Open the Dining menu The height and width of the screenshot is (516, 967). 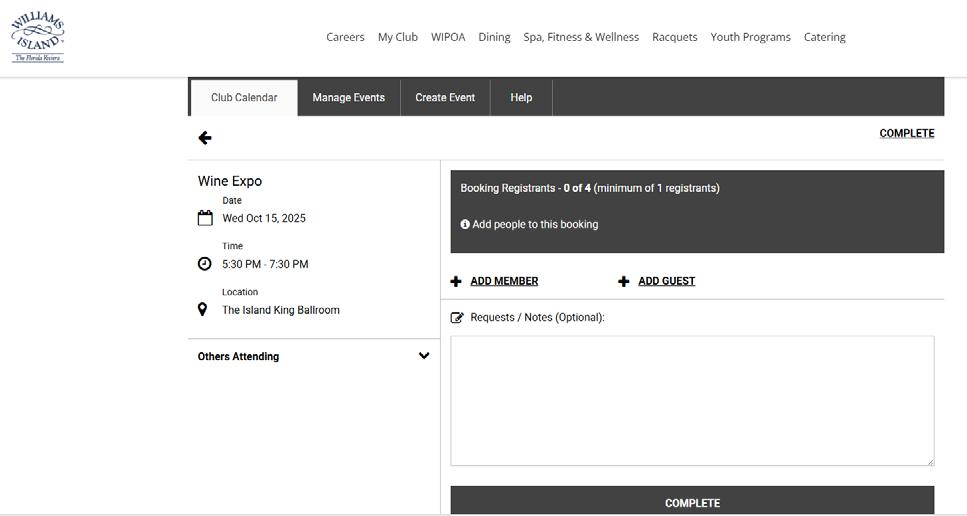click(x=494, y=37)
